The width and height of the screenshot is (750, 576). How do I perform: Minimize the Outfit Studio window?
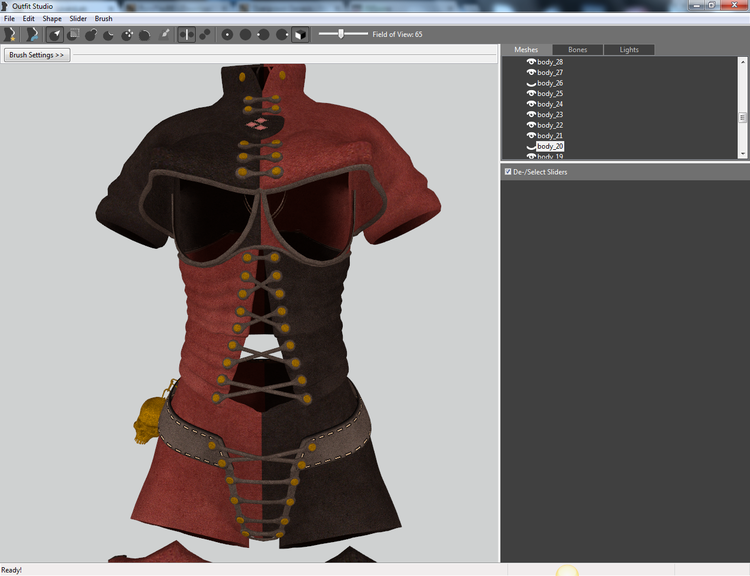point(696,5)
